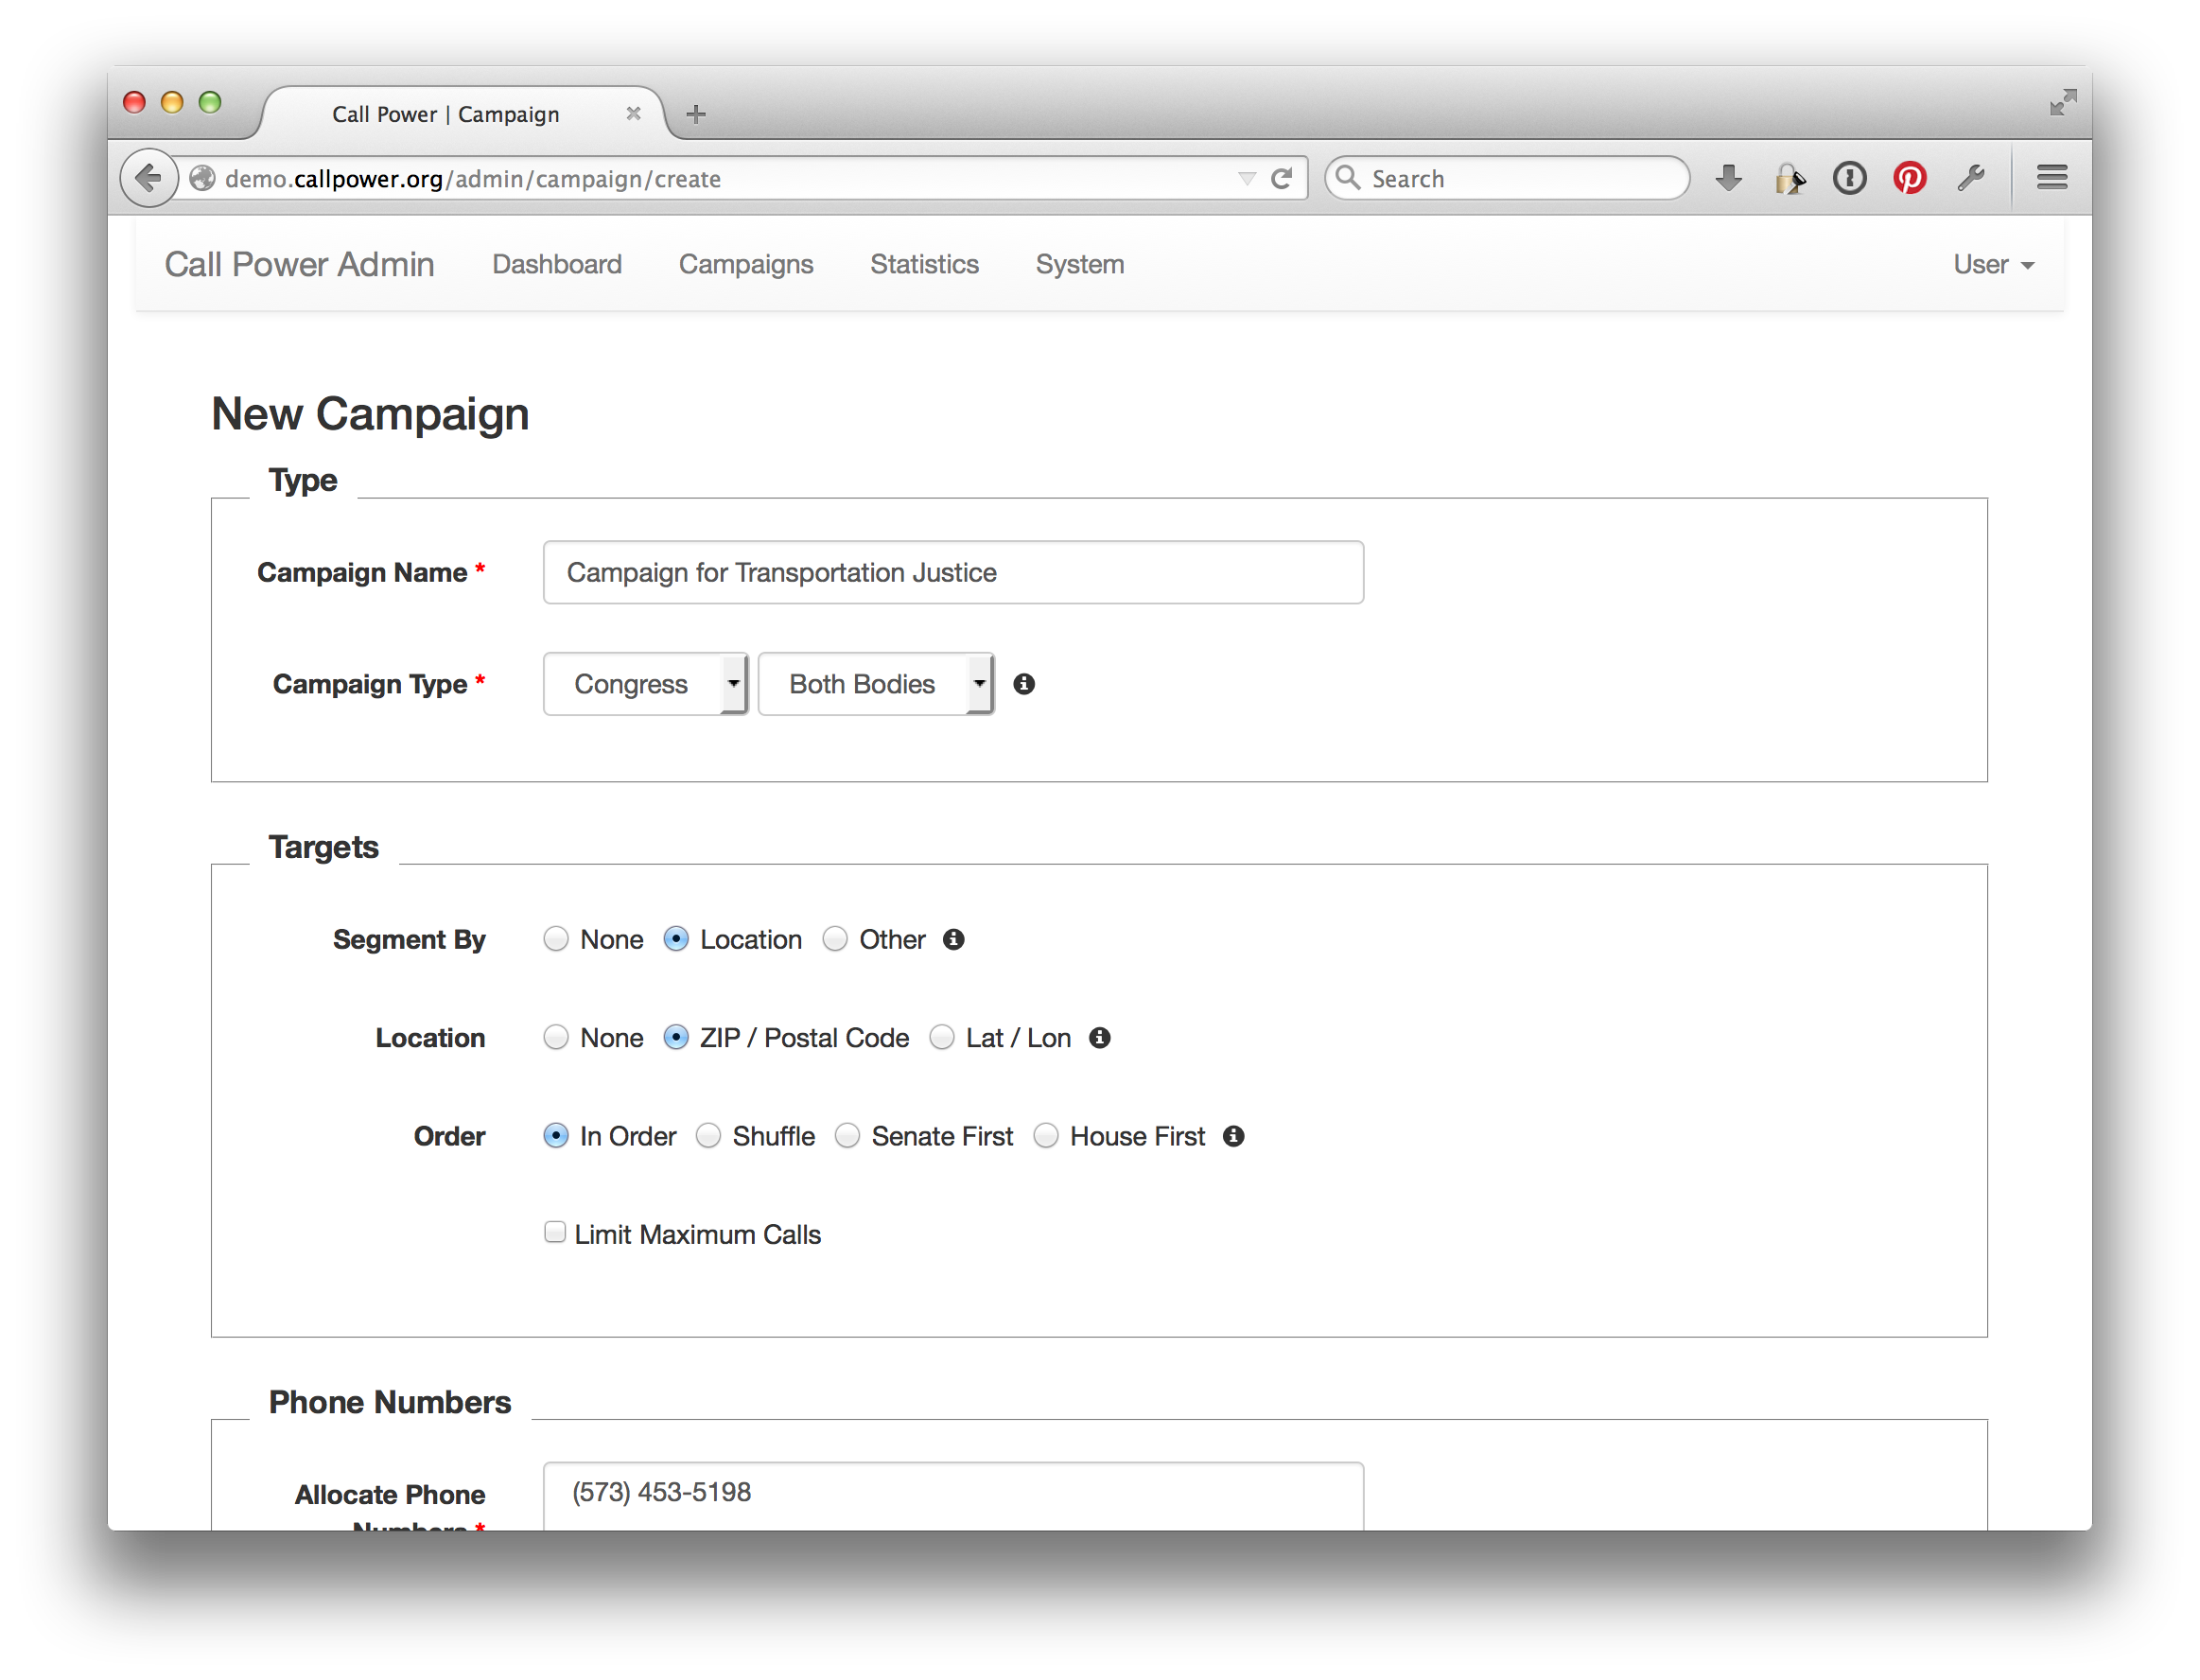Click the Campaign Type info icon

(x=1024, y=684)
